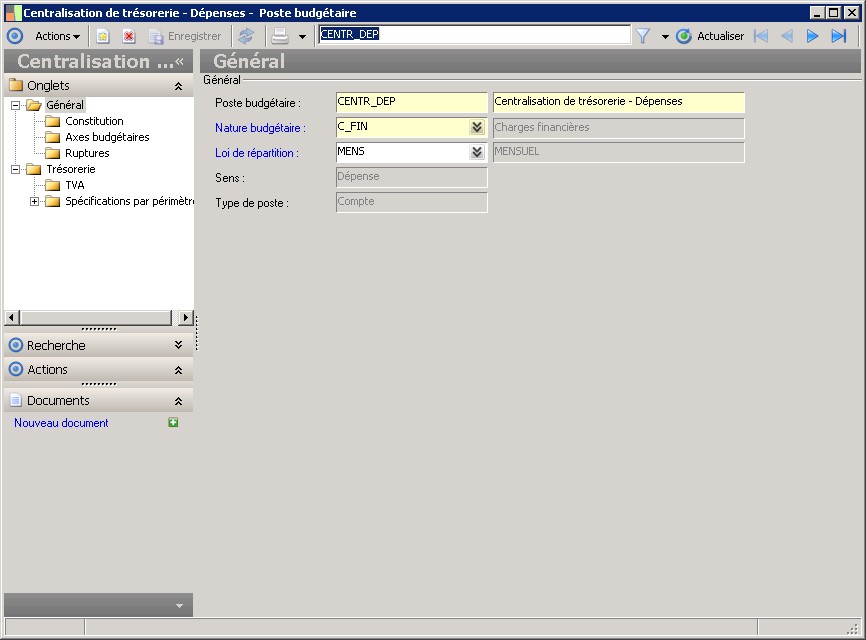This screenshot has width=866, height=640.
Task: Open the bottom panel configure arrow
Action: pyautogui.click(x=179, y=606)
